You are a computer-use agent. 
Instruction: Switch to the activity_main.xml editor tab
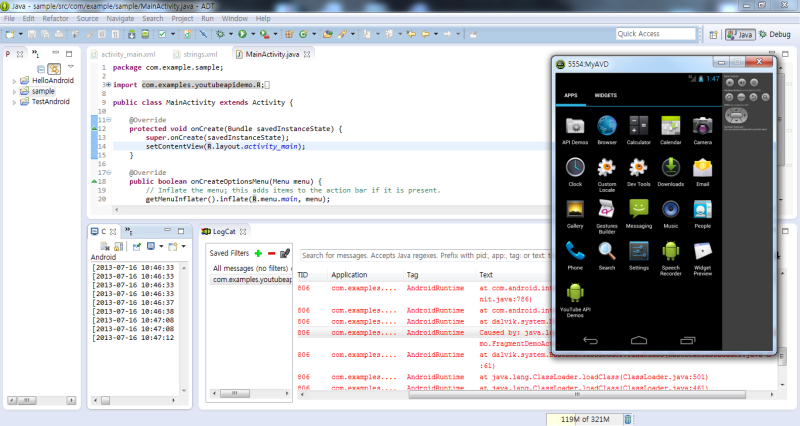point(123,54)
